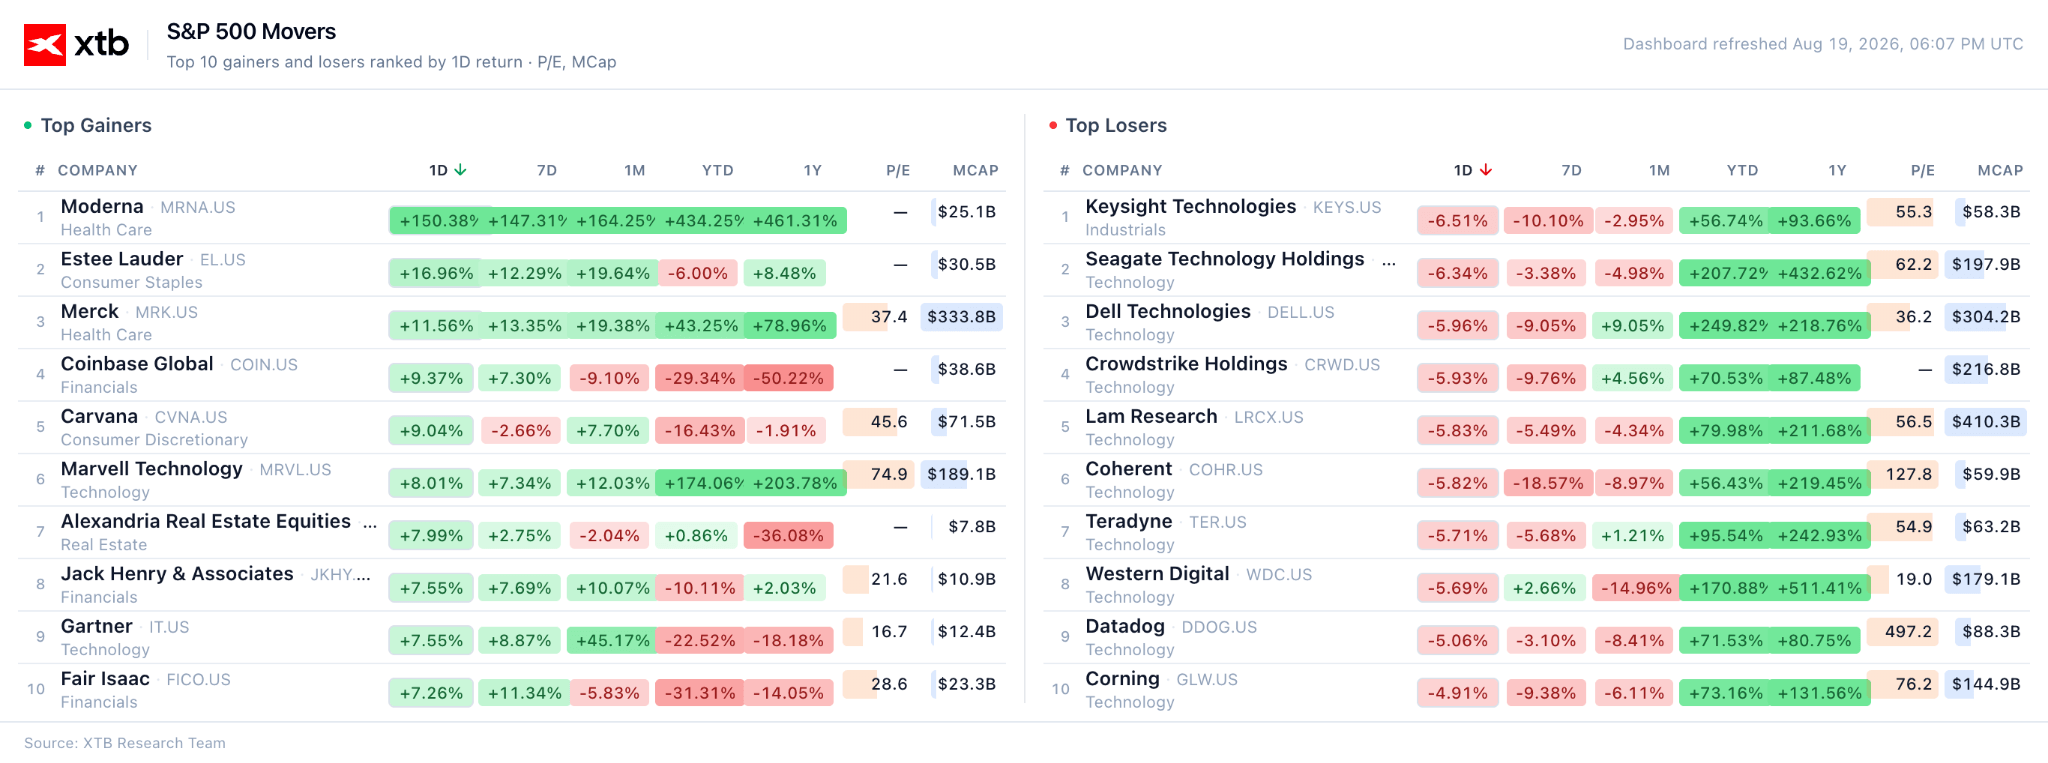Sort losers table by P/E column
The height and width of the screenshot is (763, 2048).
[x=1923, y=170]
